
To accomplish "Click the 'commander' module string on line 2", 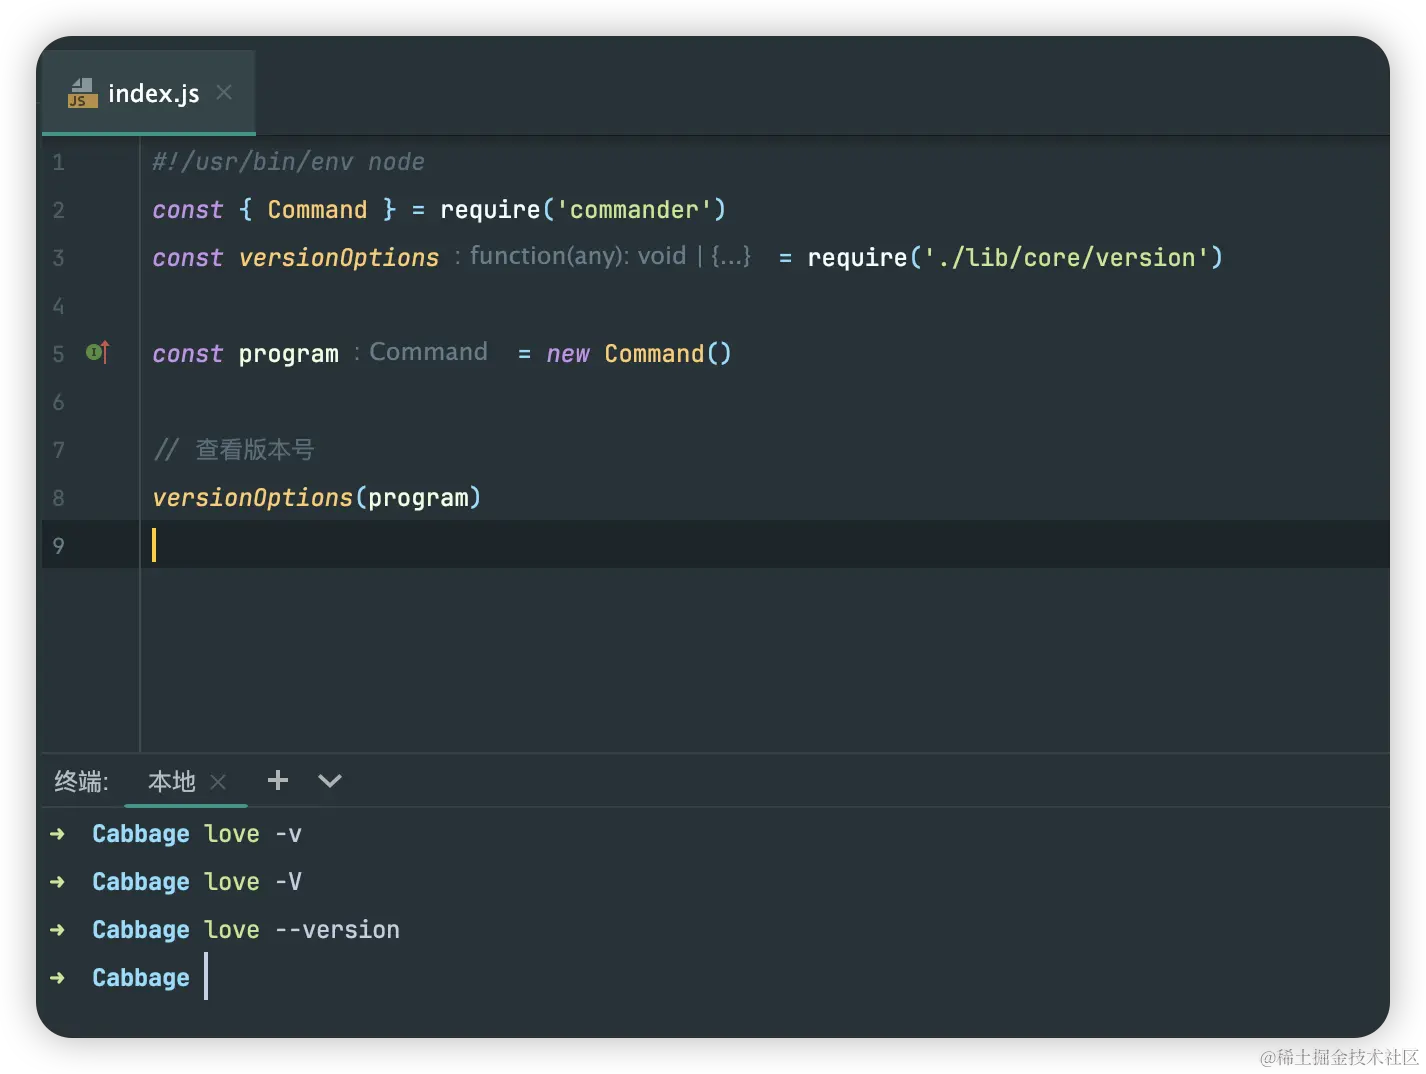I will 633,209.
